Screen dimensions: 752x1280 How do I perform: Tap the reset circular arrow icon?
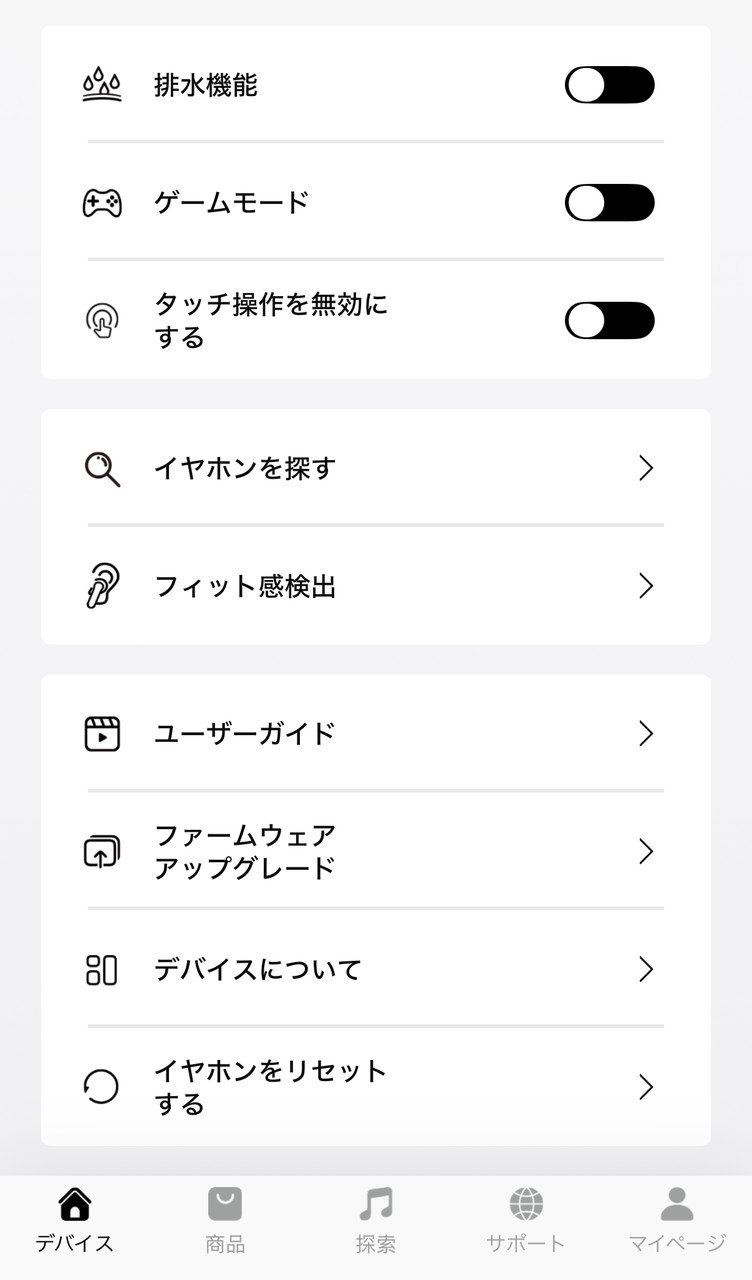pos(102,1087)
